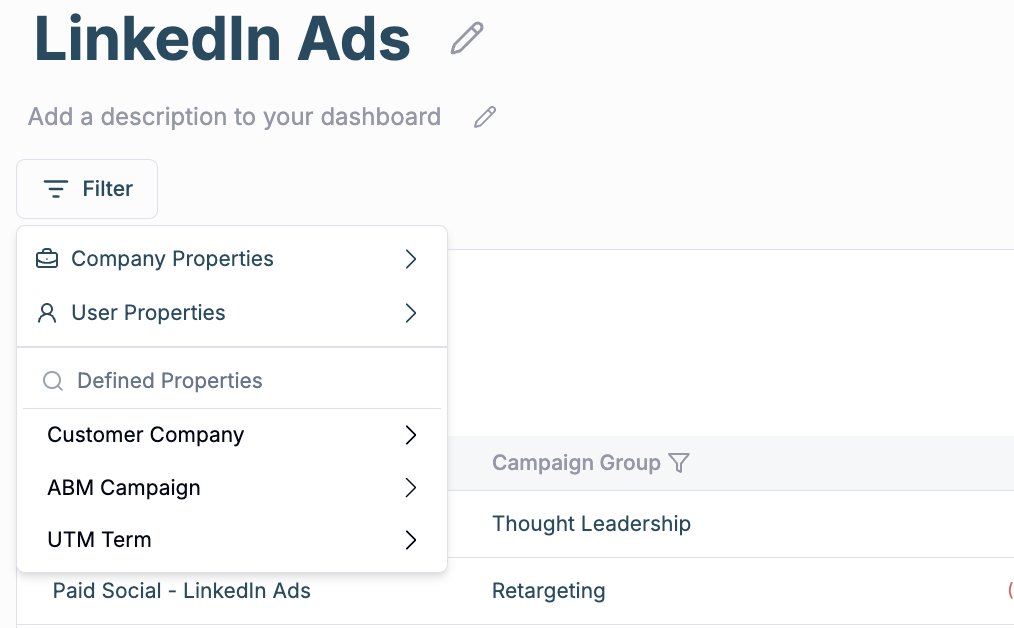The height and width of the screenshot is (628, 1014).
Task: Expand the User Properties chevron arrow
Action: tap(410, 313)
